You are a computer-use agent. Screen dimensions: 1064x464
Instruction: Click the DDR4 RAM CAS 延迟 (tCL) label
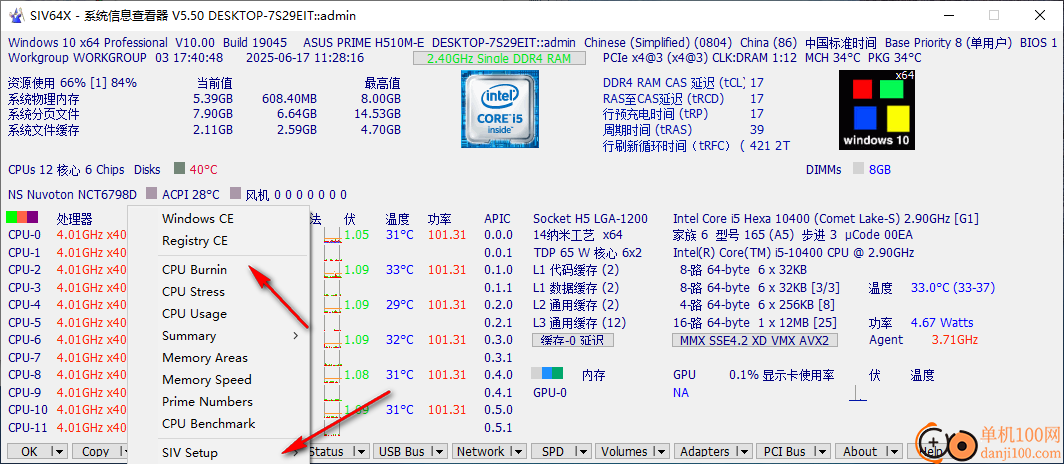tap(674, 83)
